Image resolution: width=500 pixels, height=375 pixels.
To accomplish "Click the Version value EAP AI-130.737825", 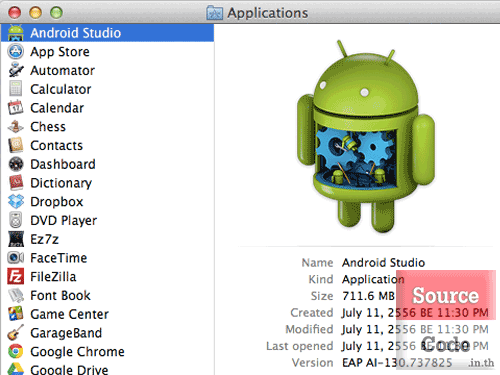I will click(x=397, y=363).
